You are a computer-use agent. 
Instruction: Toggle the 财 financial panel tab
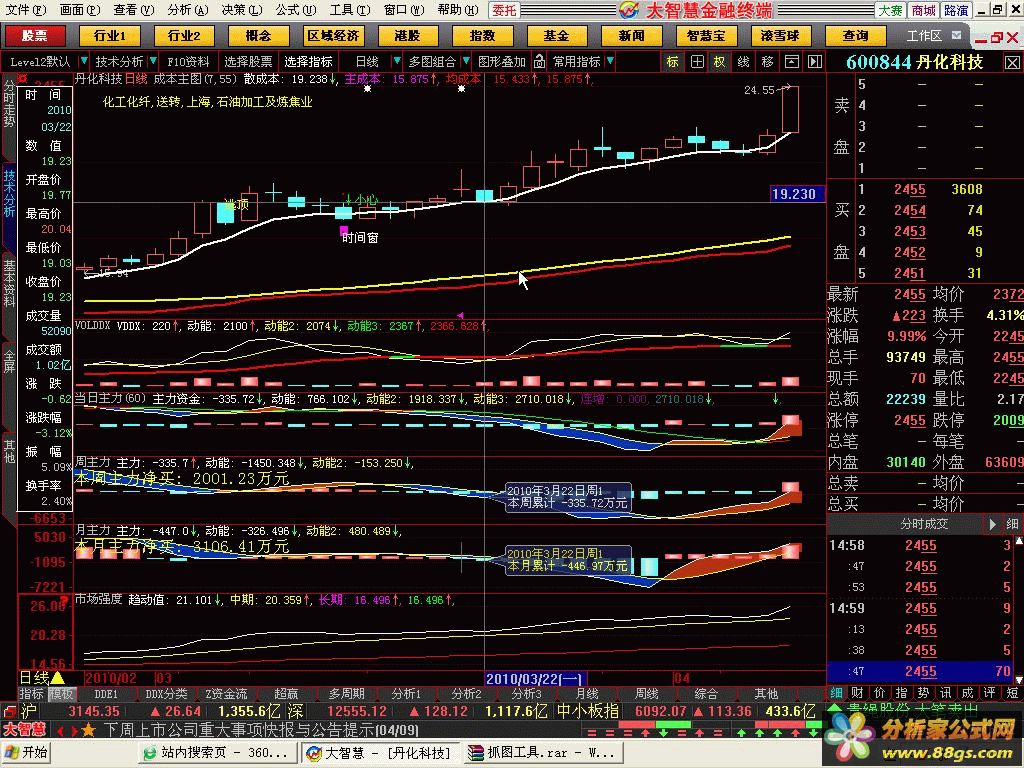point(857,693)
